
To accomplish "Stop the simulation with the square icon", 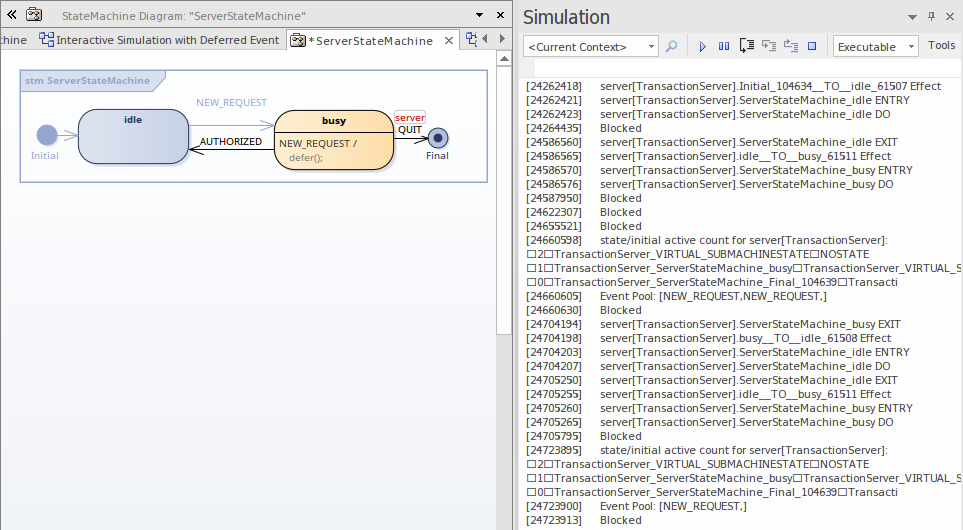I will (x=812, y=47).
